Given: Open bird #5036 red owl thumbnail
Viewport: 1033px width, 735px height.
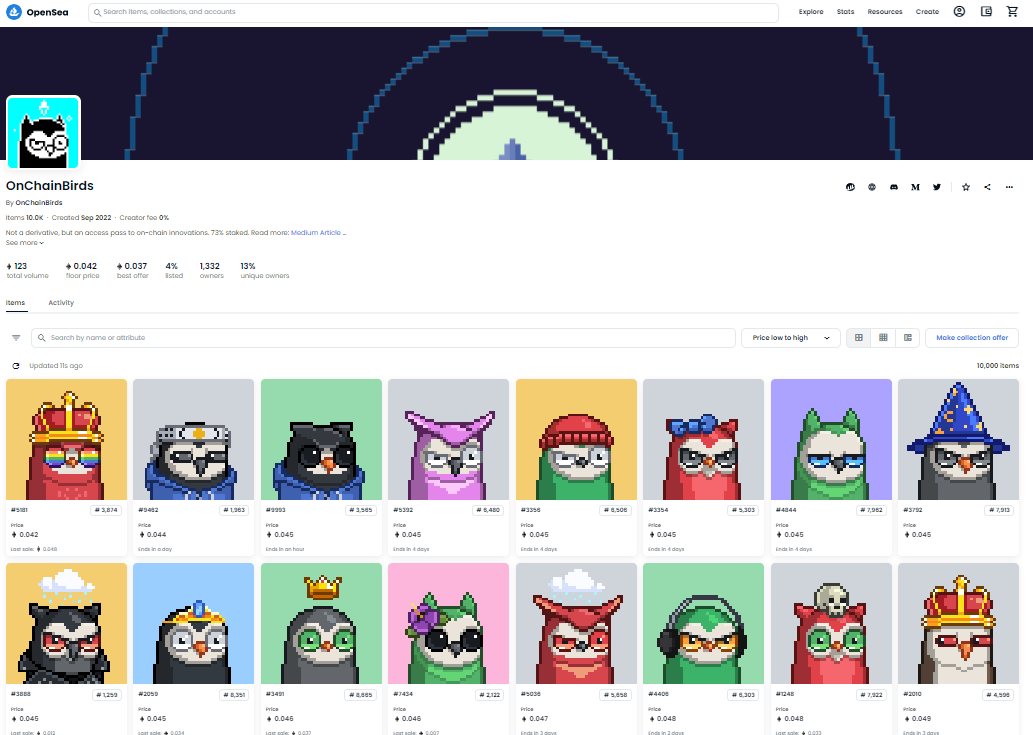Looking at the screenshot, I should pyautogui.click(x=576, y=624).
